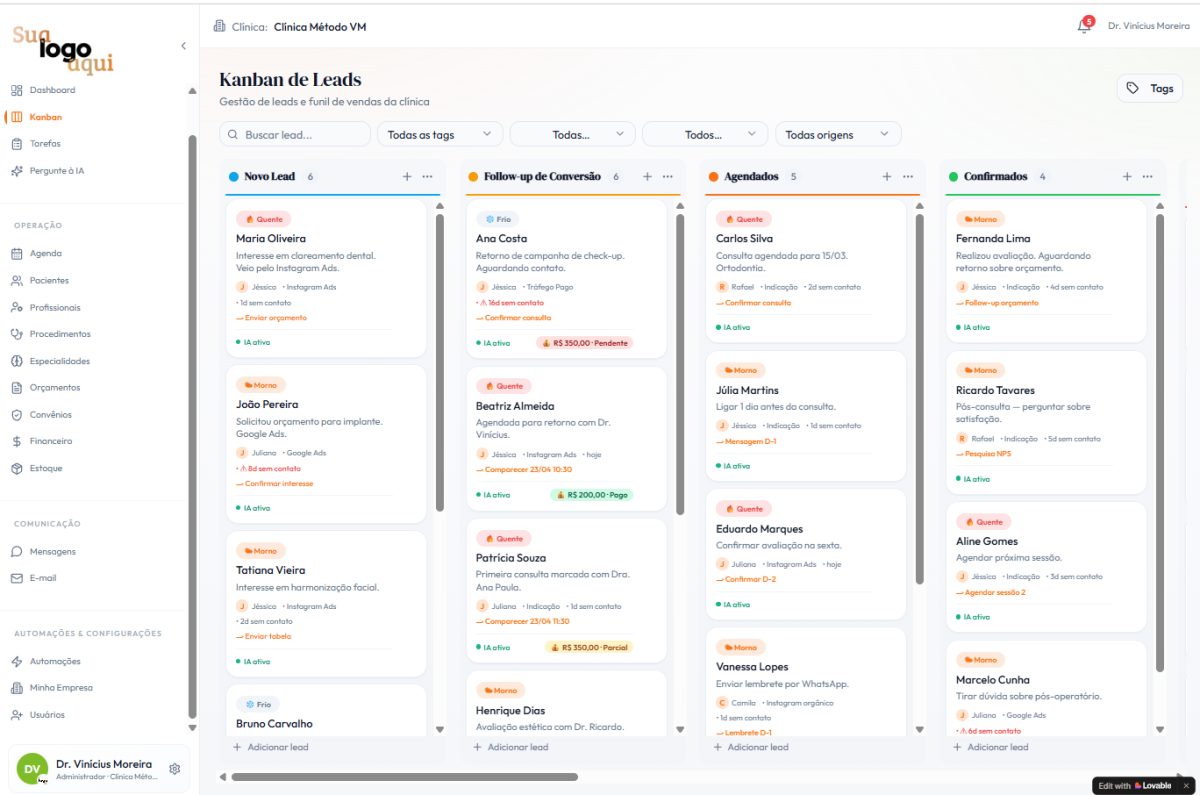Click the Tags button
The image size is (1200, 795).
click(1150, 88)
